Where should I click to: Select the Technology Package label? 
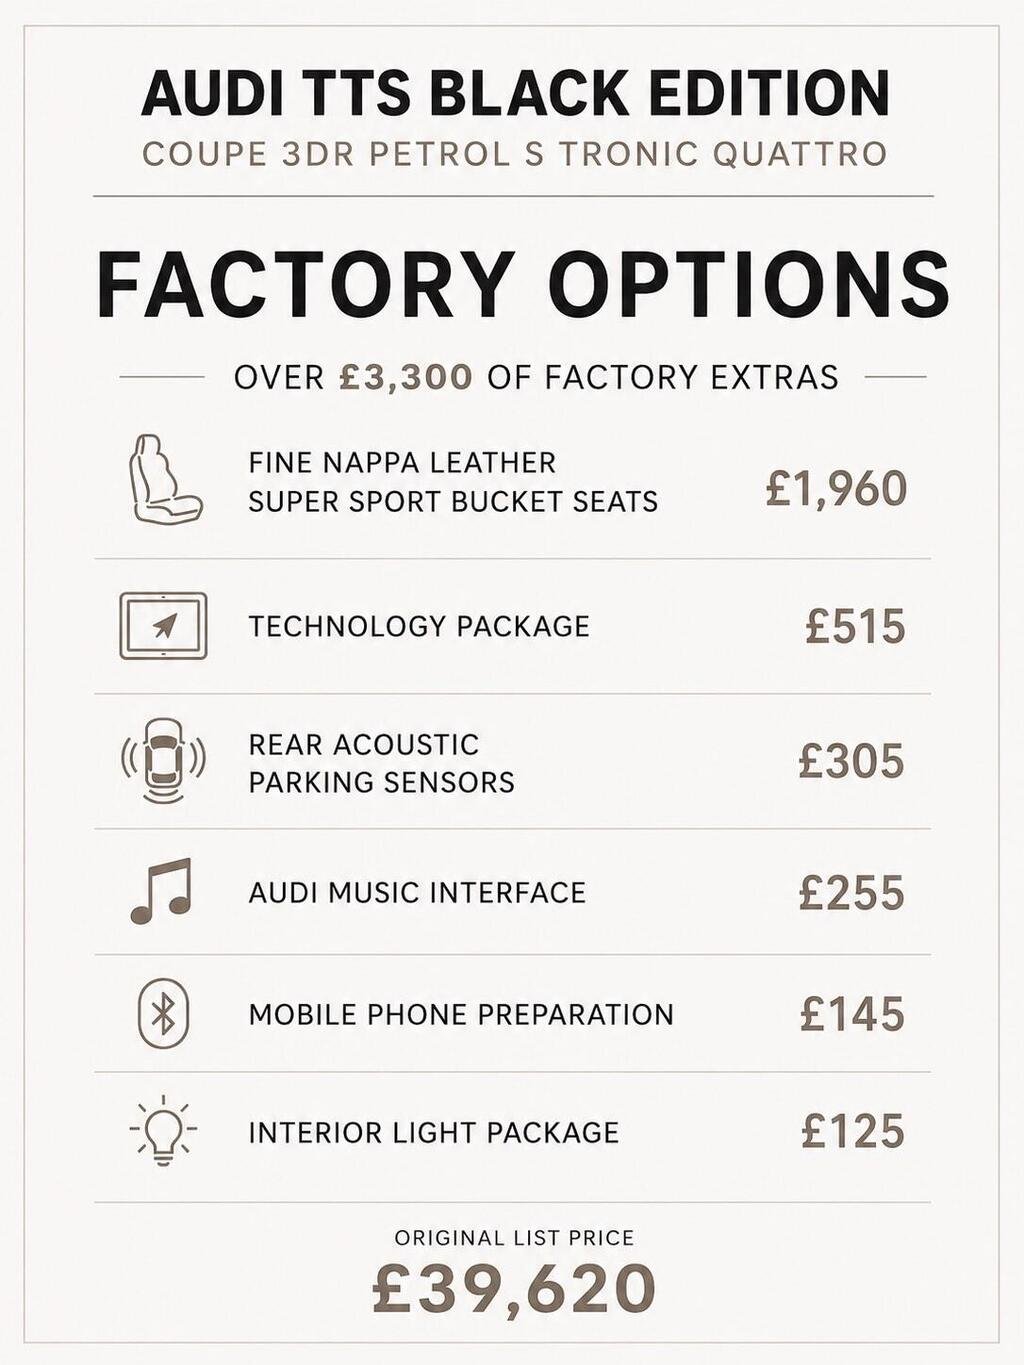click(x=419, y=626)
